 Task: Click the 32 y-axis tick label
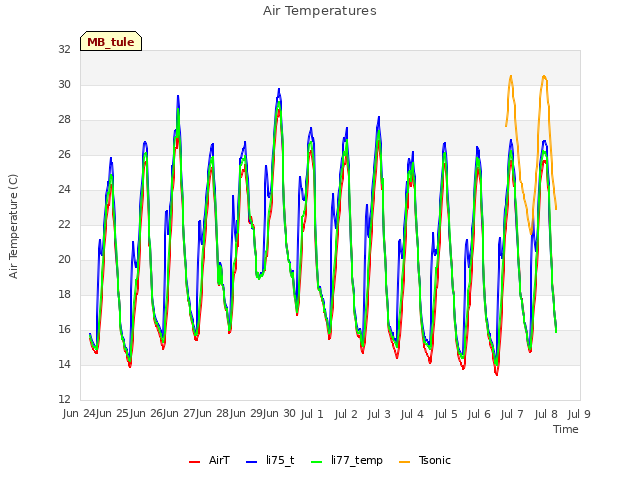click(x=64, y=49)
